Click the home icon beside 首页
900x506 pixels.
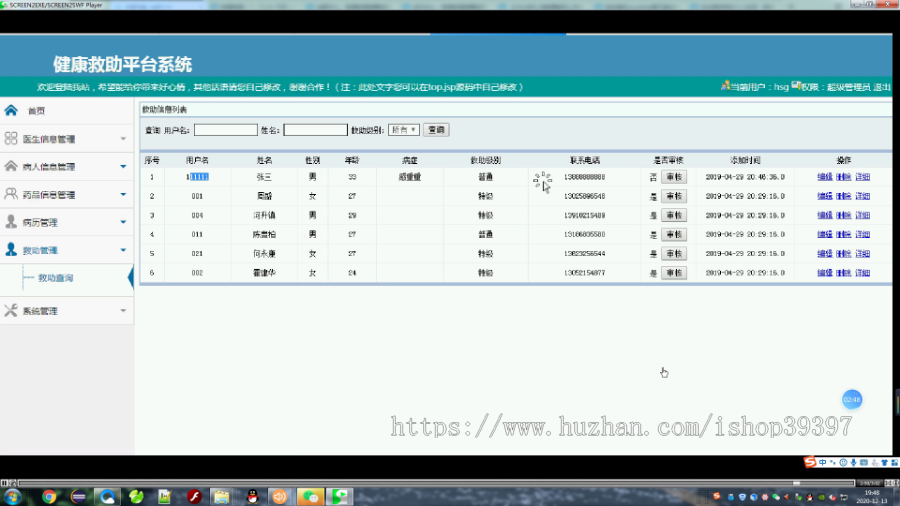pos(11,110)
